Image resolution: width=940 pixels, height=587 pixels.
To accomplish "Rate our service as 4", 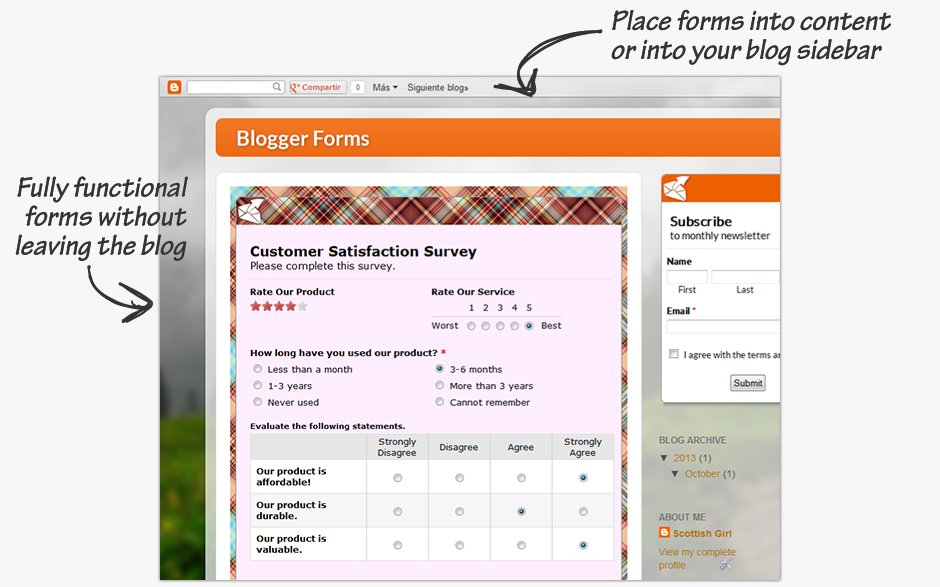I will coord(514,326).
